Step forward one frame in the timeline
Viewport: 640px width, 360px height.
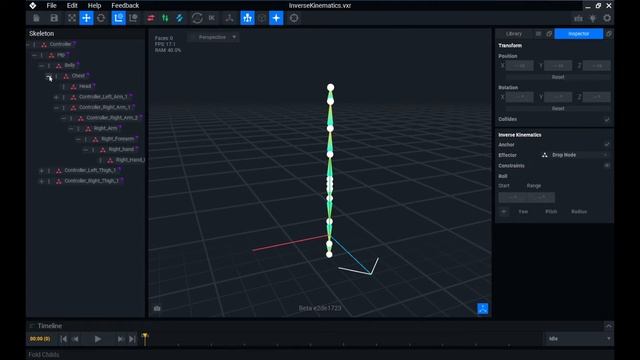point(120,339)
